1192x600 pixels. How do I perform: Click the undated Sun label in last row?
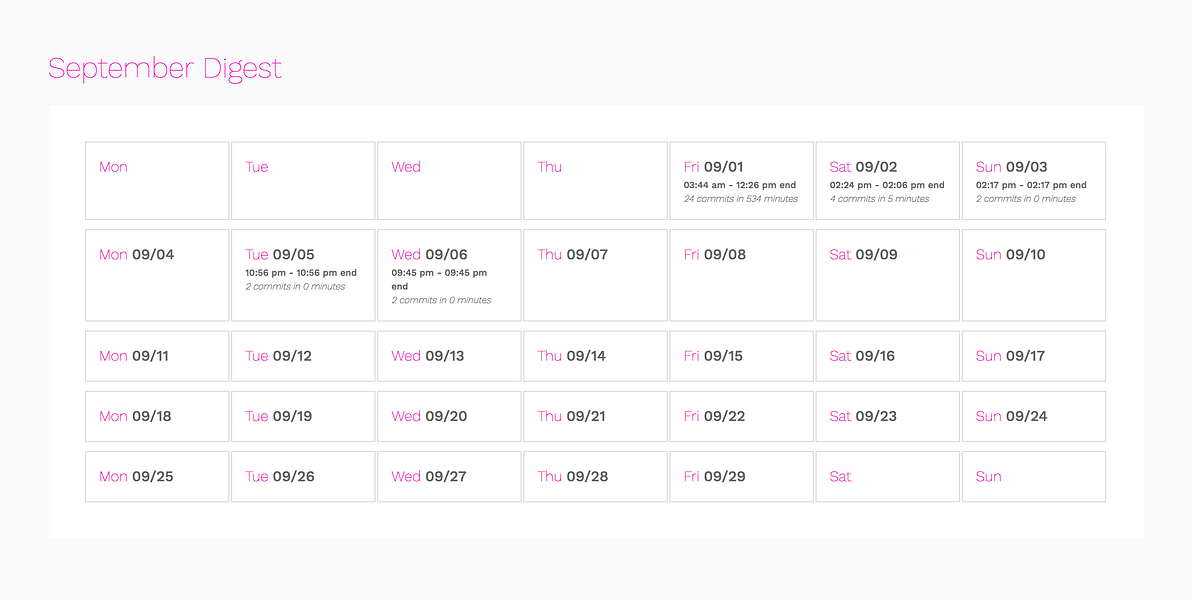(988, 477)
